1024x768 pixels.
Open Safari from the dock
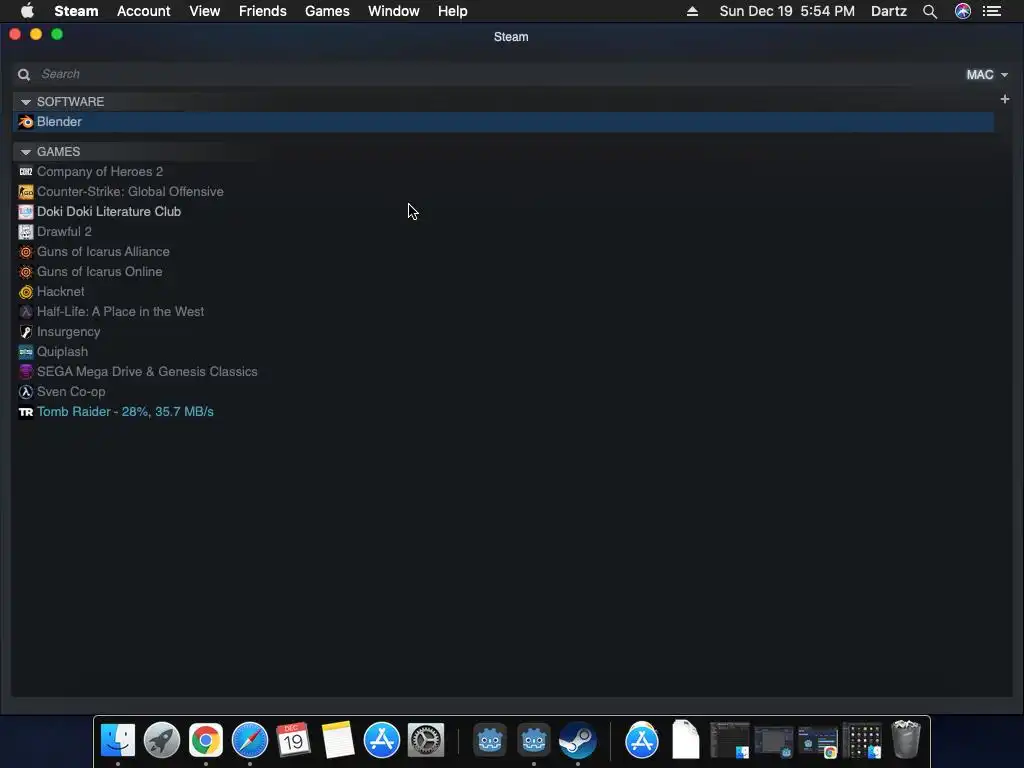coord(250,740)
